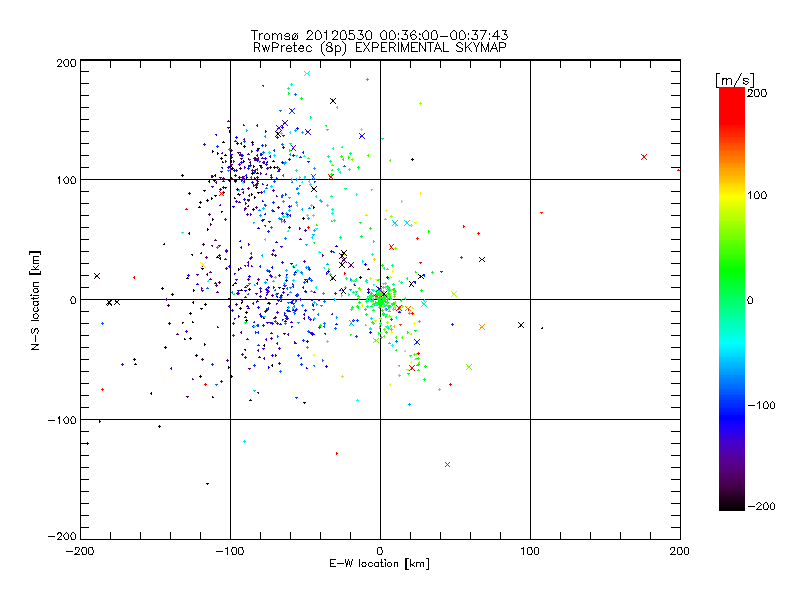Click the isolated red X marker near the plot's right edge
800x600 pixels.
644,157
